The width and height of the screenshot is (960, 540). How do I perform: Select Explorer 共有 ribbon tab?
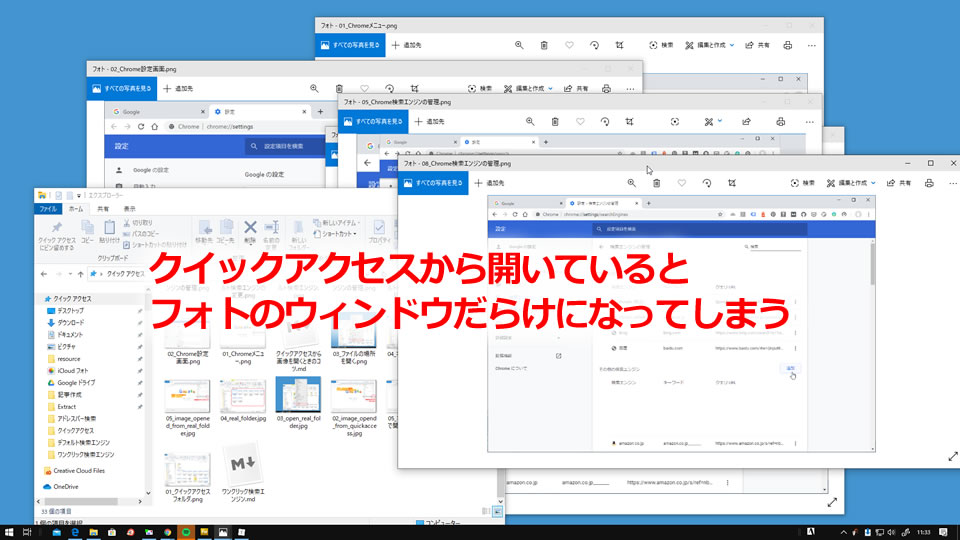coord(103,209)
